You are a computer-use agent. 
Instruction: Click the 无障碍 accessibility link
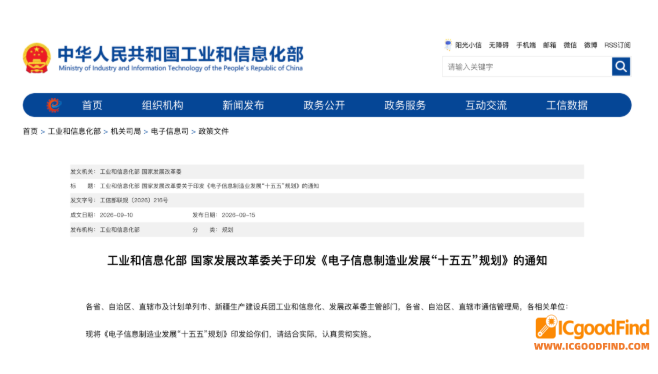coord(499,45)
